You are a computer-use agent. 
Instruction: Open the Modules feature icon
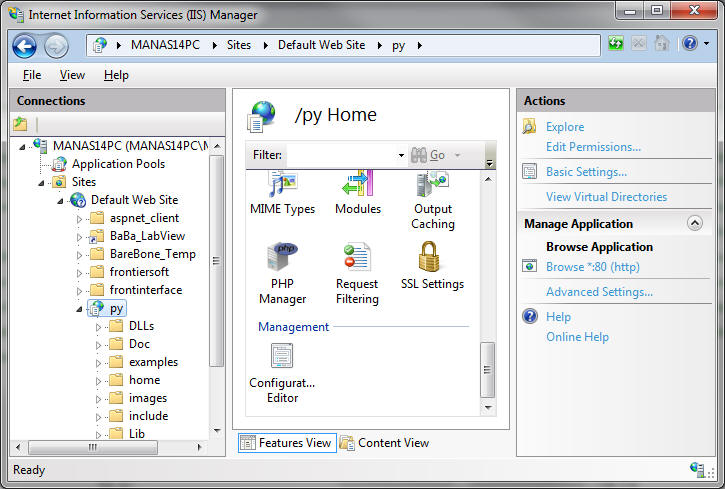pos(358,183)
